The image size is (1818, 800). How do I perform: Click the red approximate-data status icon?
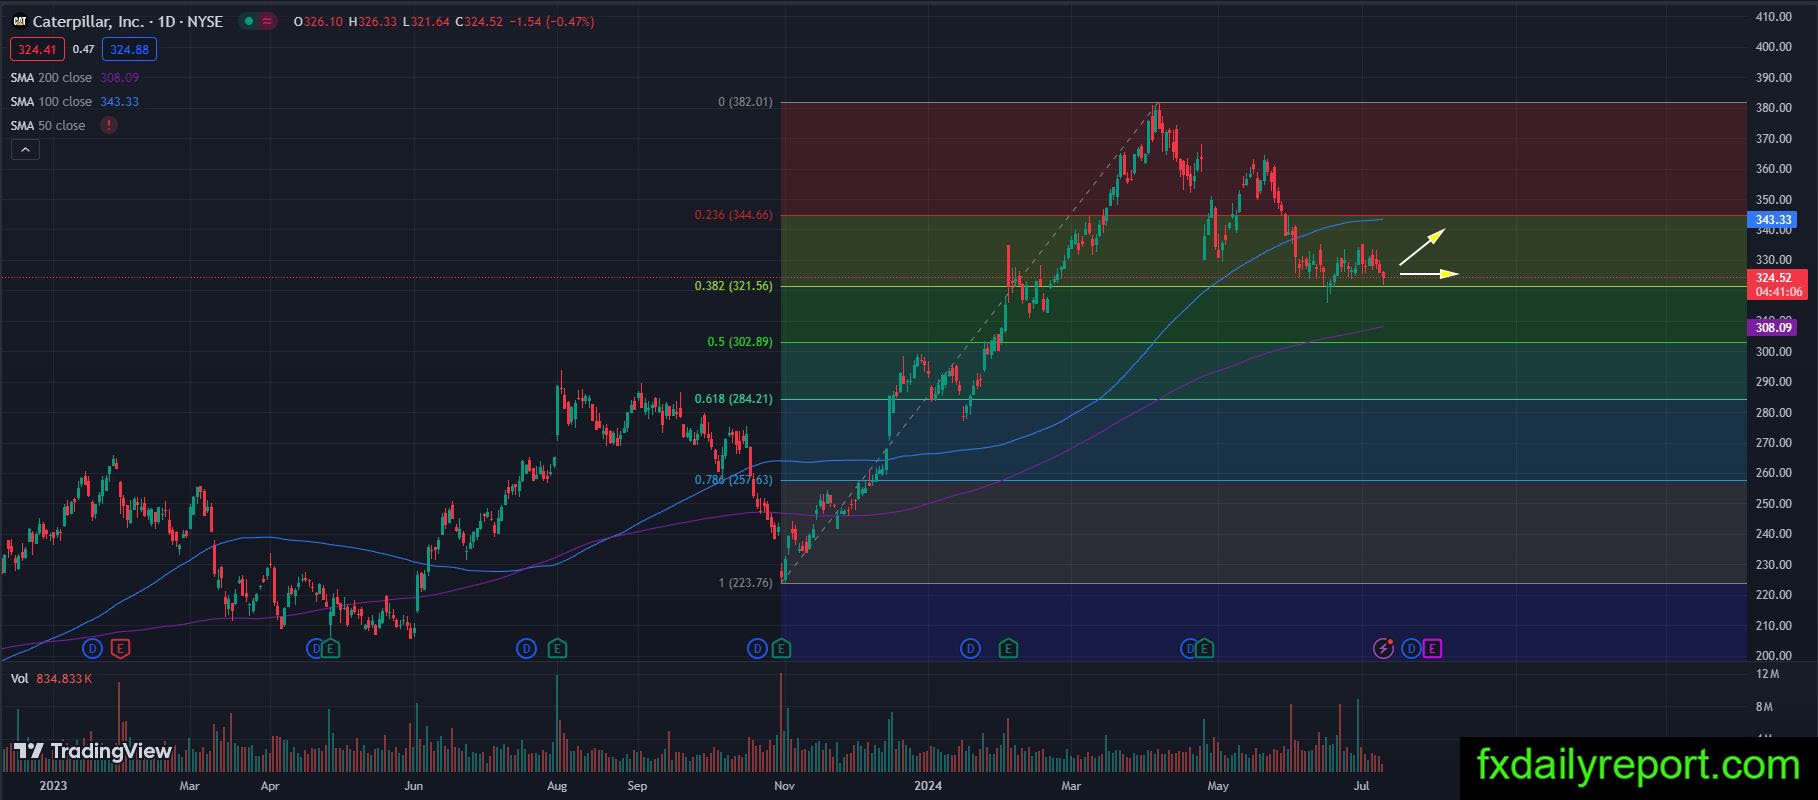267,21
